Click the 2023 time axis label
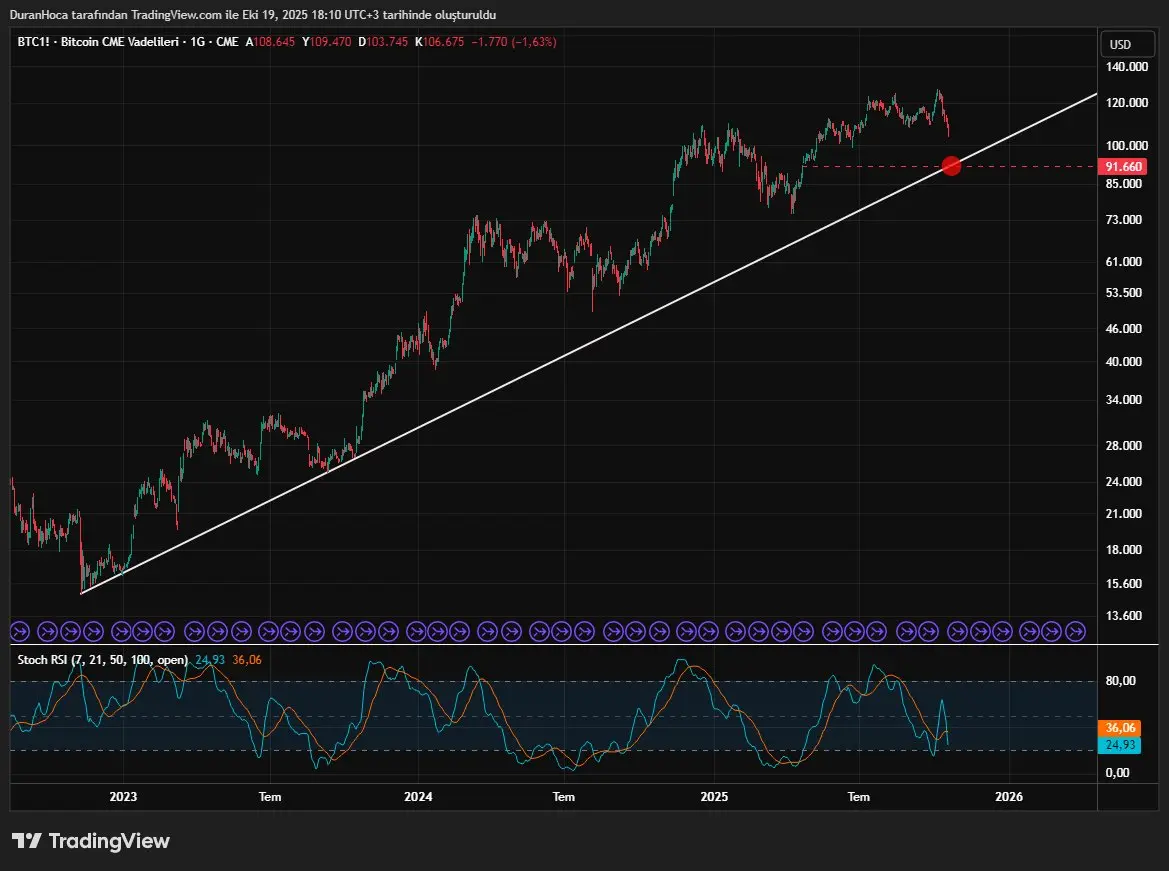This screenshot has width=1169, height=871. pyautogui.click(x=123, y=796)
